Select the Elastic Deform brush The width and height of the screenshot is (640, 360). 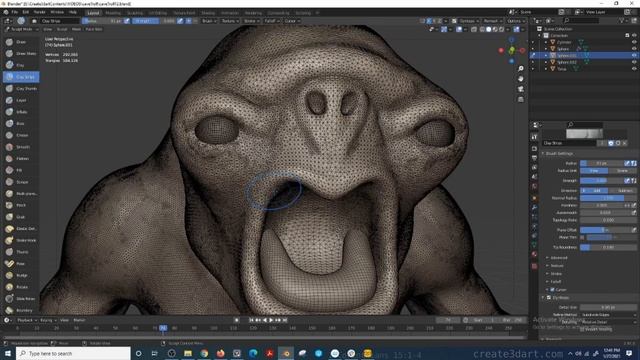pyautogui.click(x=21, y=229)
